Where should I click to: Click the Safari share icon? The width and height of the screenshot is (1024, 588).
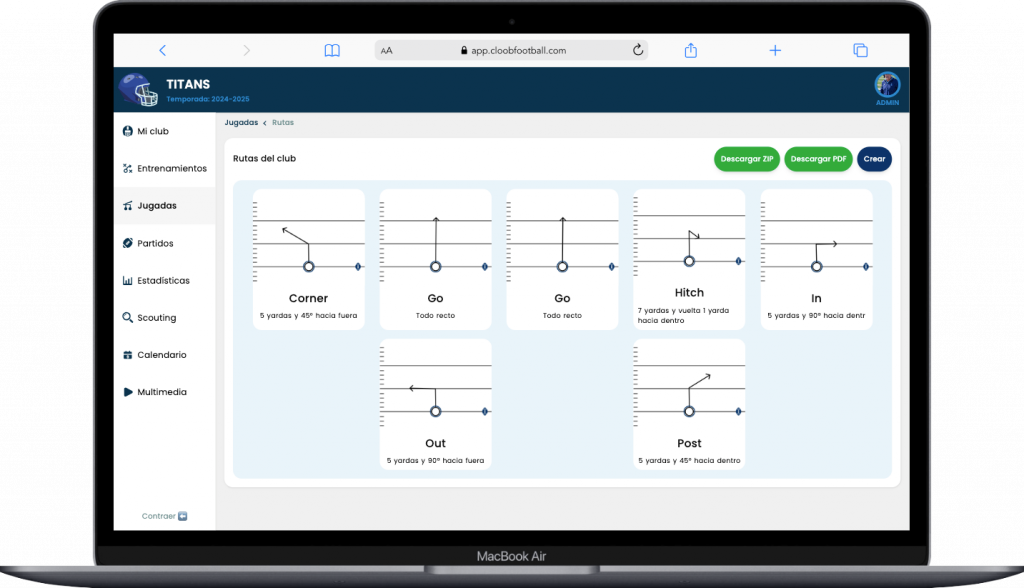pos(690,50)
